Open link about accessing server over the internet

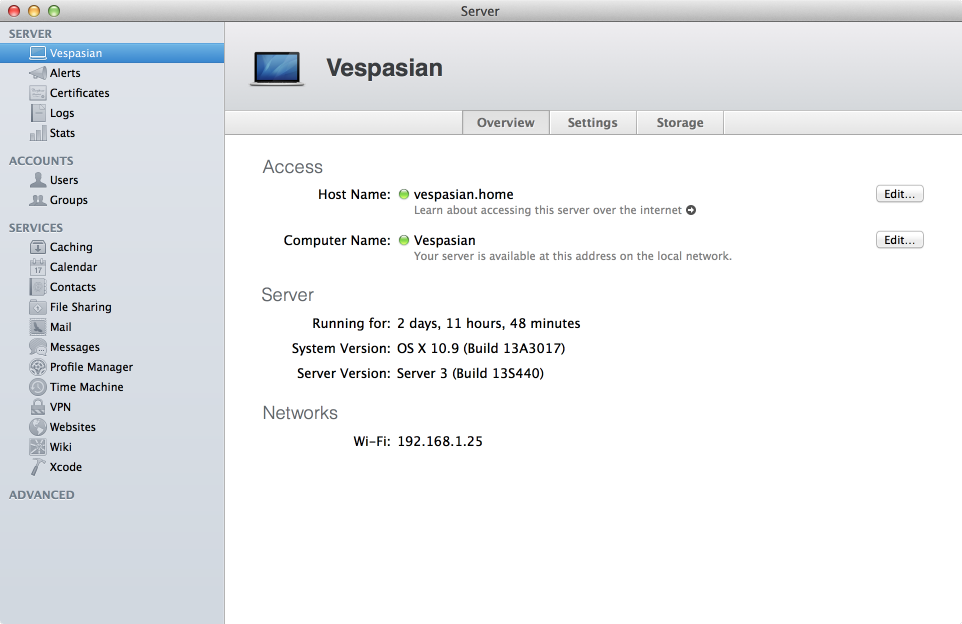coord(547,210)
